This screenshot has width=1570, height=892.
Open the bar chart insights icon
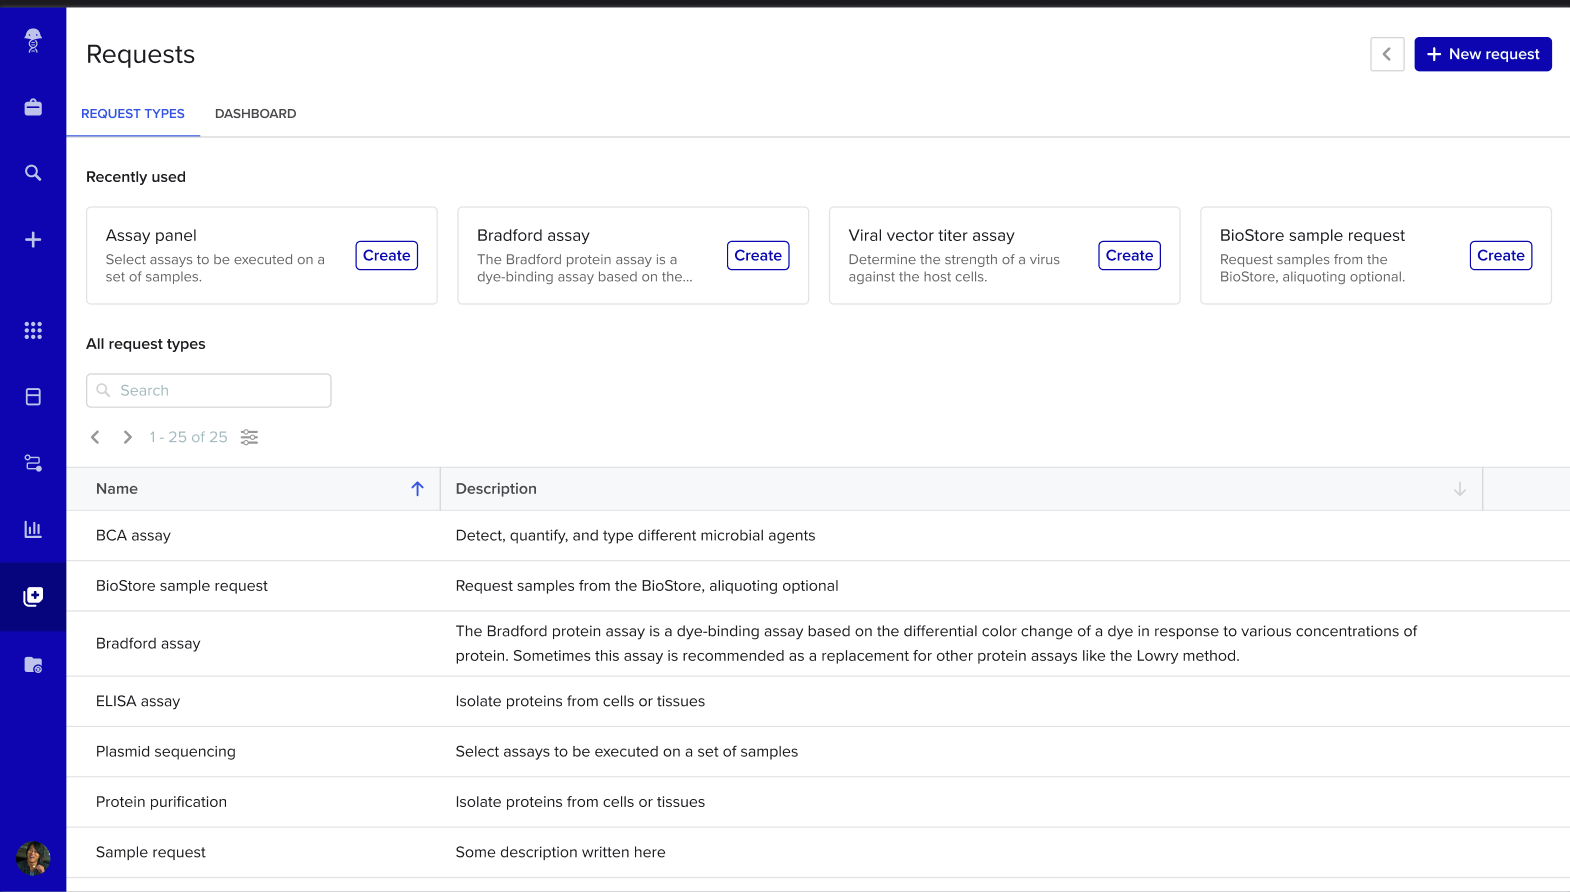click(x=33, y=529)
